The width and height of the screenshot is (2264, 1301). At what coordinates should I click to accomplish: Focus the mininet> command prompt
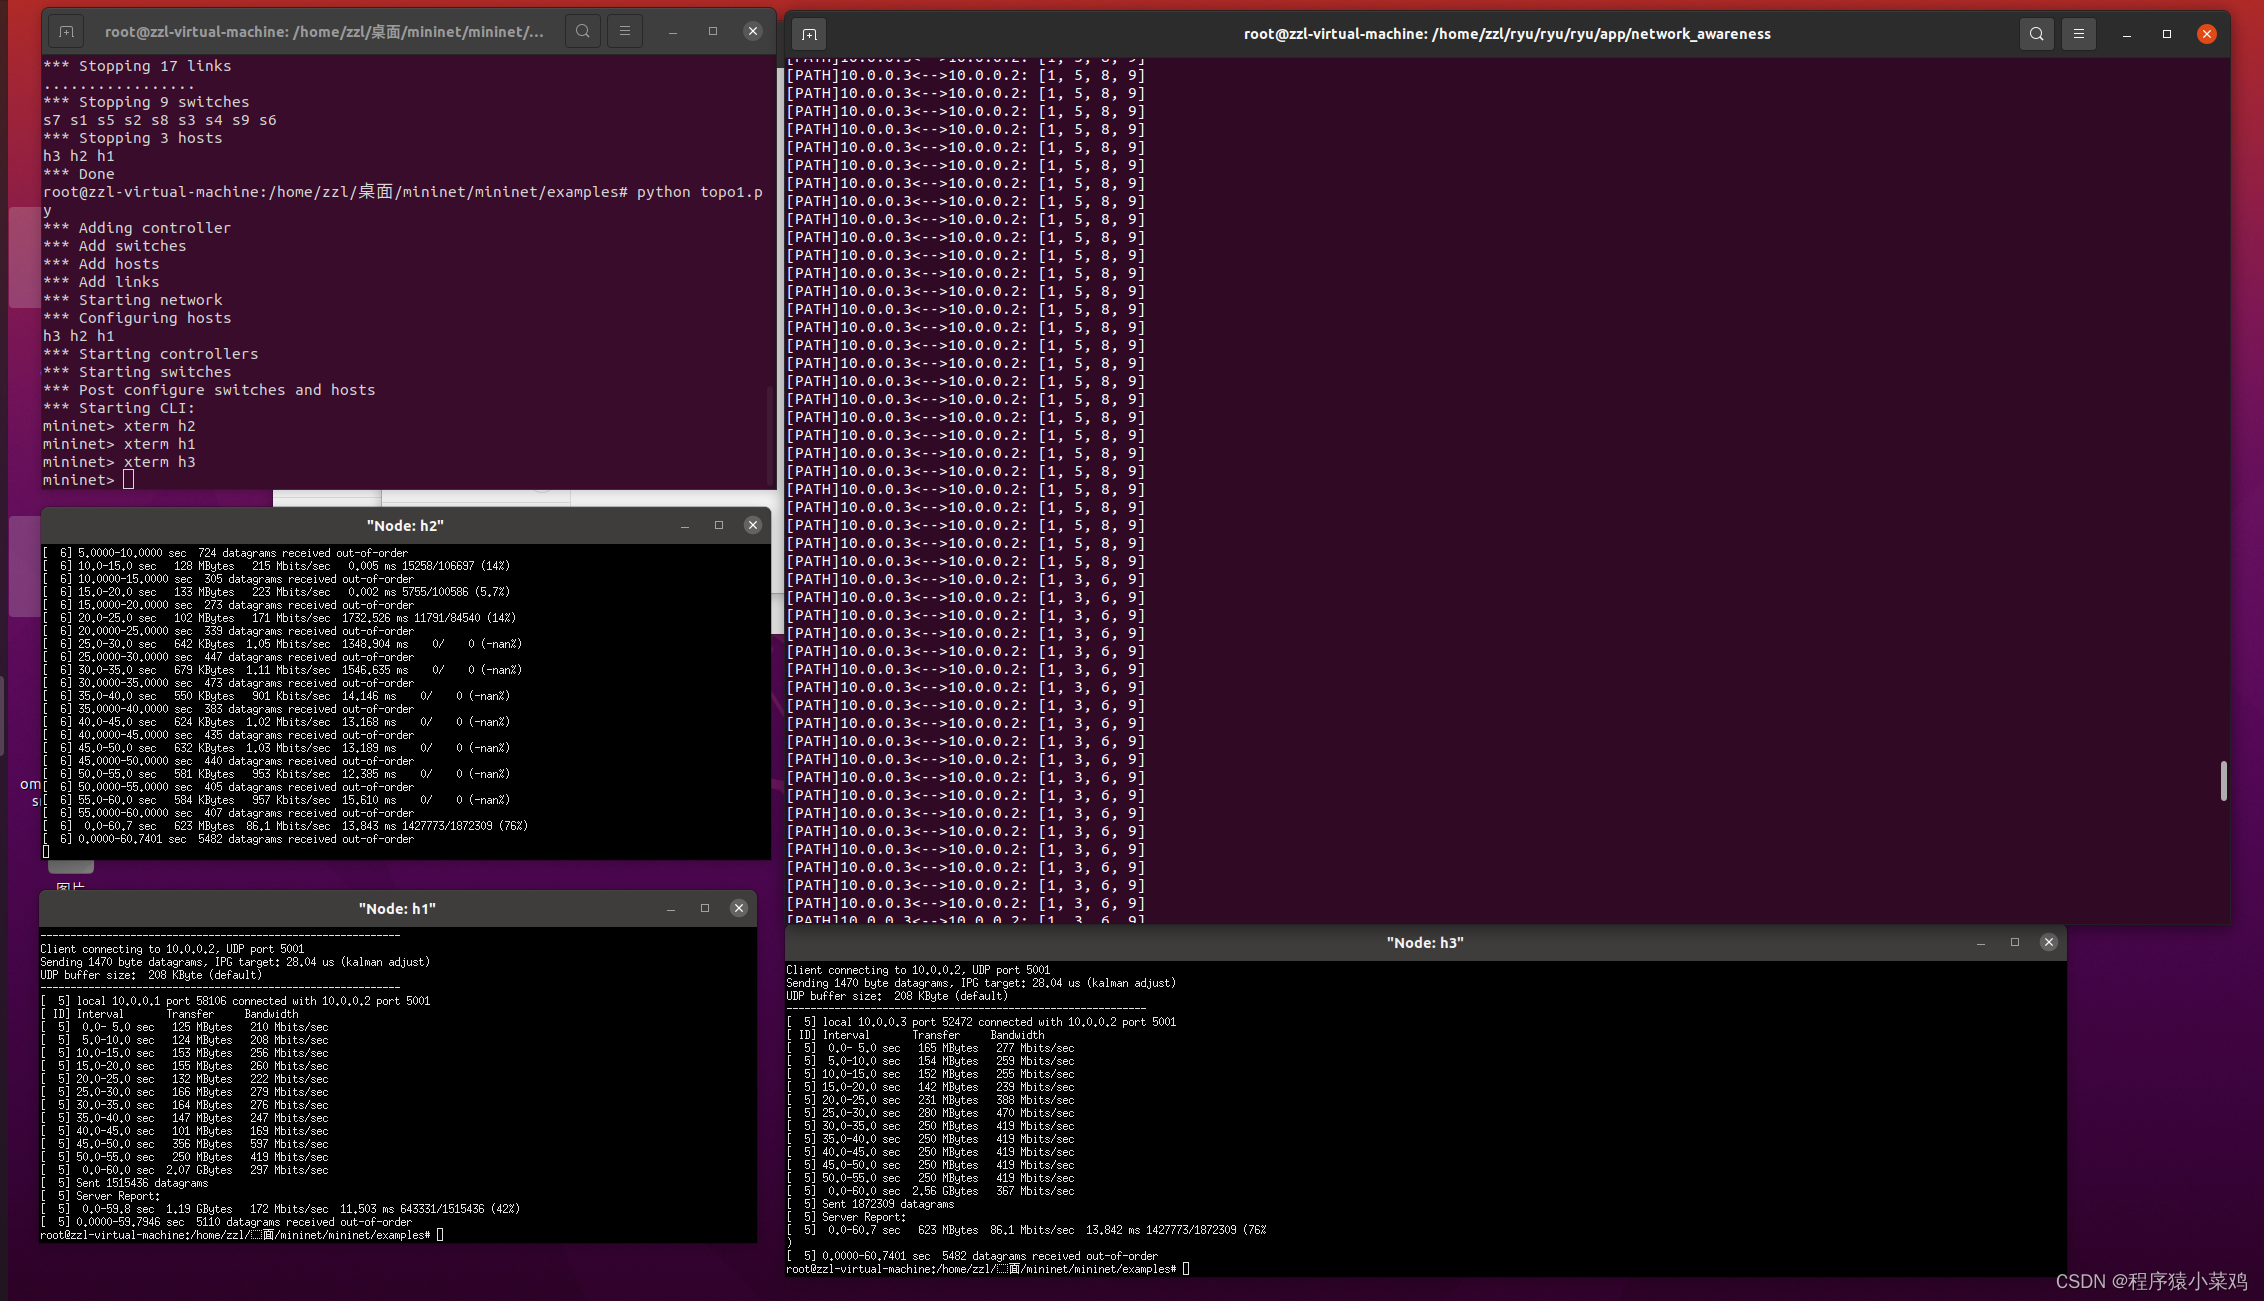tap(128, 480)
